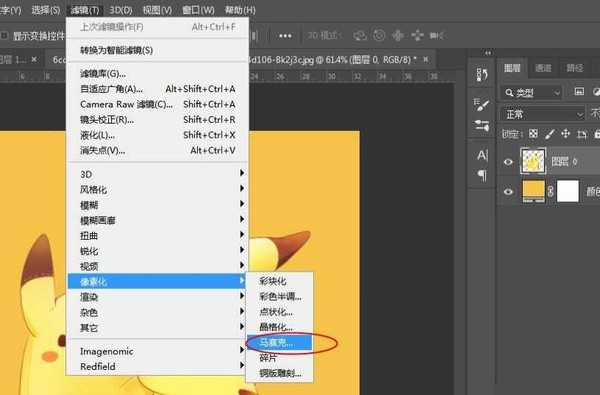Viewport: 600px width, 395px height.
Task: Select the 图层 0 layer thumbnail
Action: [533, 161]
